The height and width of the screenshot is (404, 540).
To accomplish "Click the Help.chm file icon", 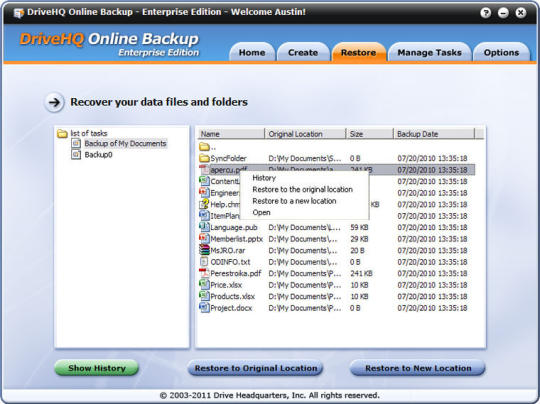I will point(204,204).
